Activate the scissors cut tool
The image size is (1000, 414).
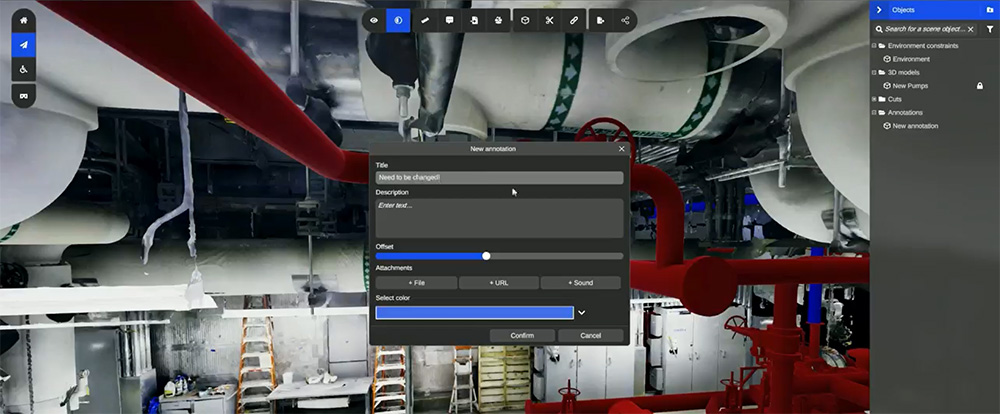point(549,20)
